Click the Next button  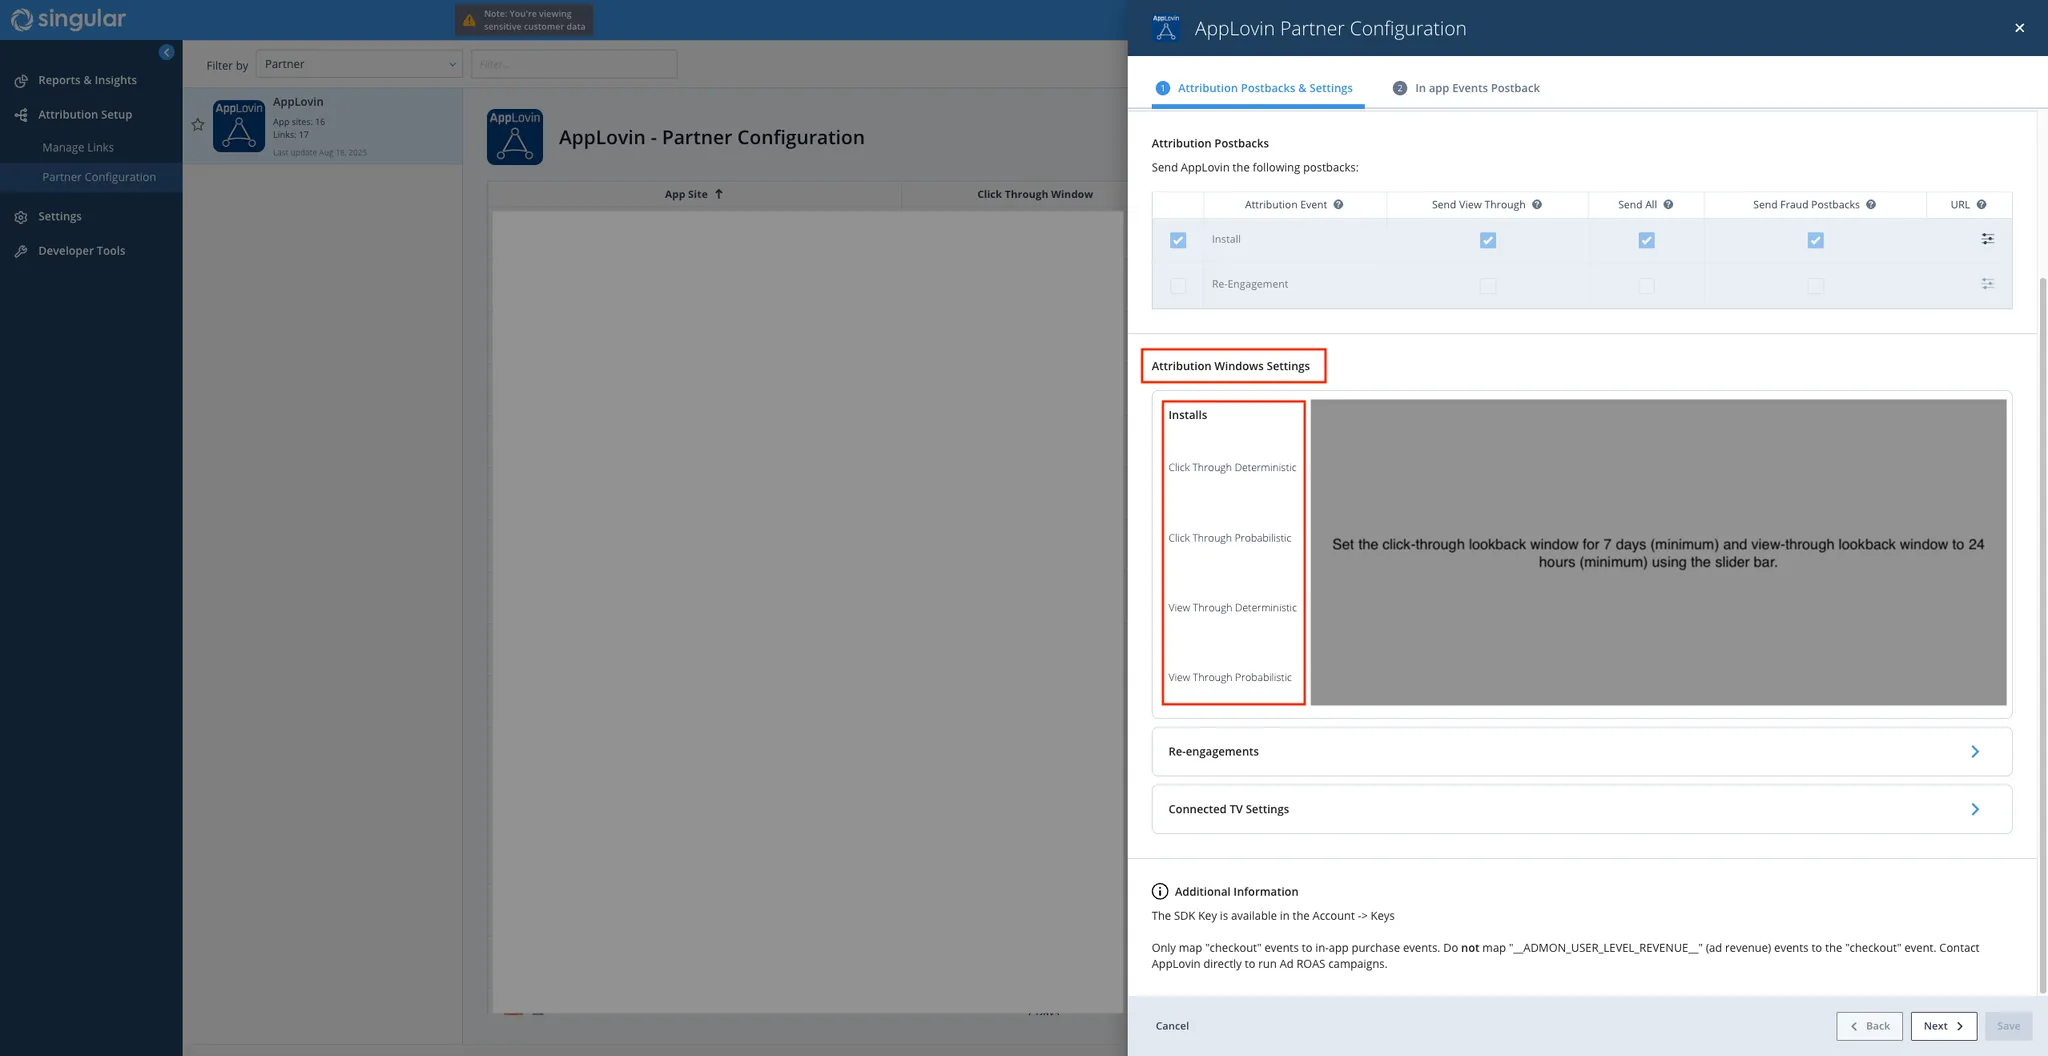[x=1943, y=1026]
